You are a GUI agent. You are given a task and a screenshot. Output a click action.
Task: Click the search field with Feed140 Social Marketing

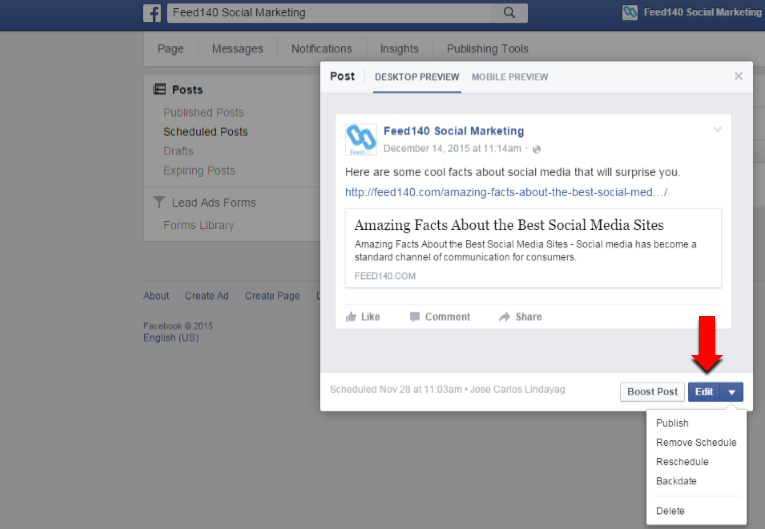point(330,13)
